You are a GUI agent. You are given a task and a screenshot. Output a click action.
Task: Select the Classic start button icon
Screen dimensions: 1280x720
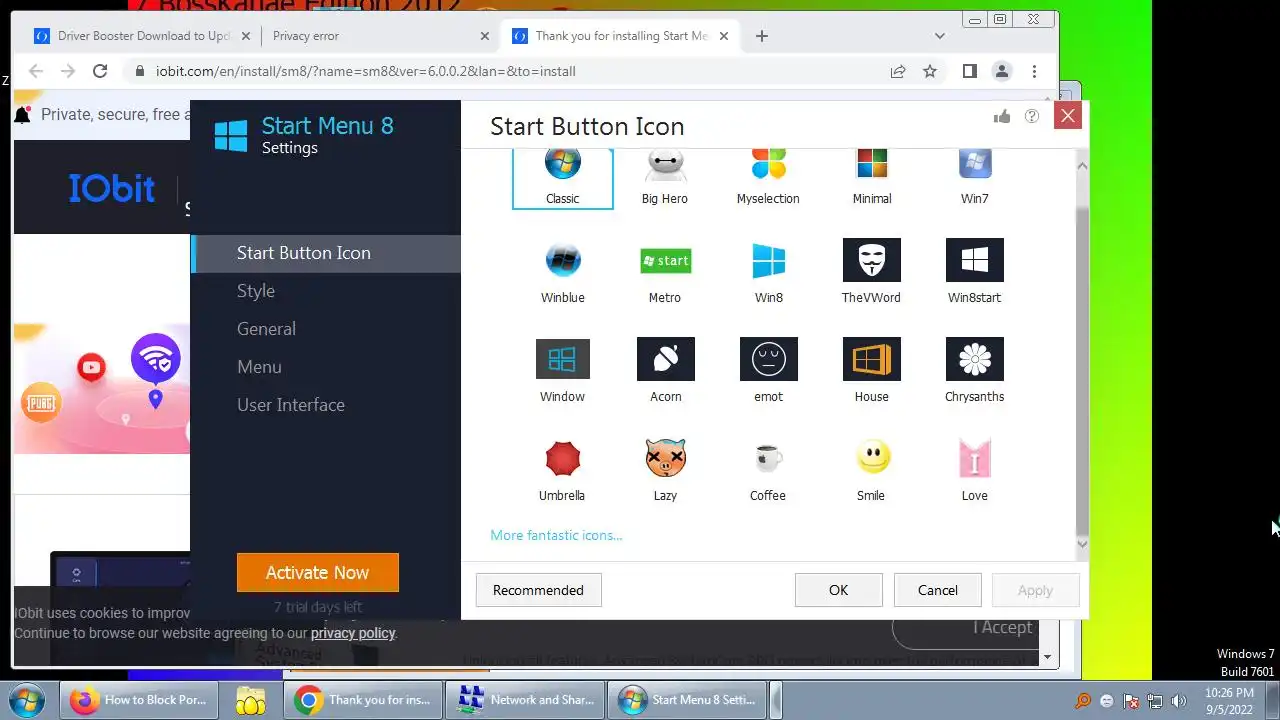point(562,178)
